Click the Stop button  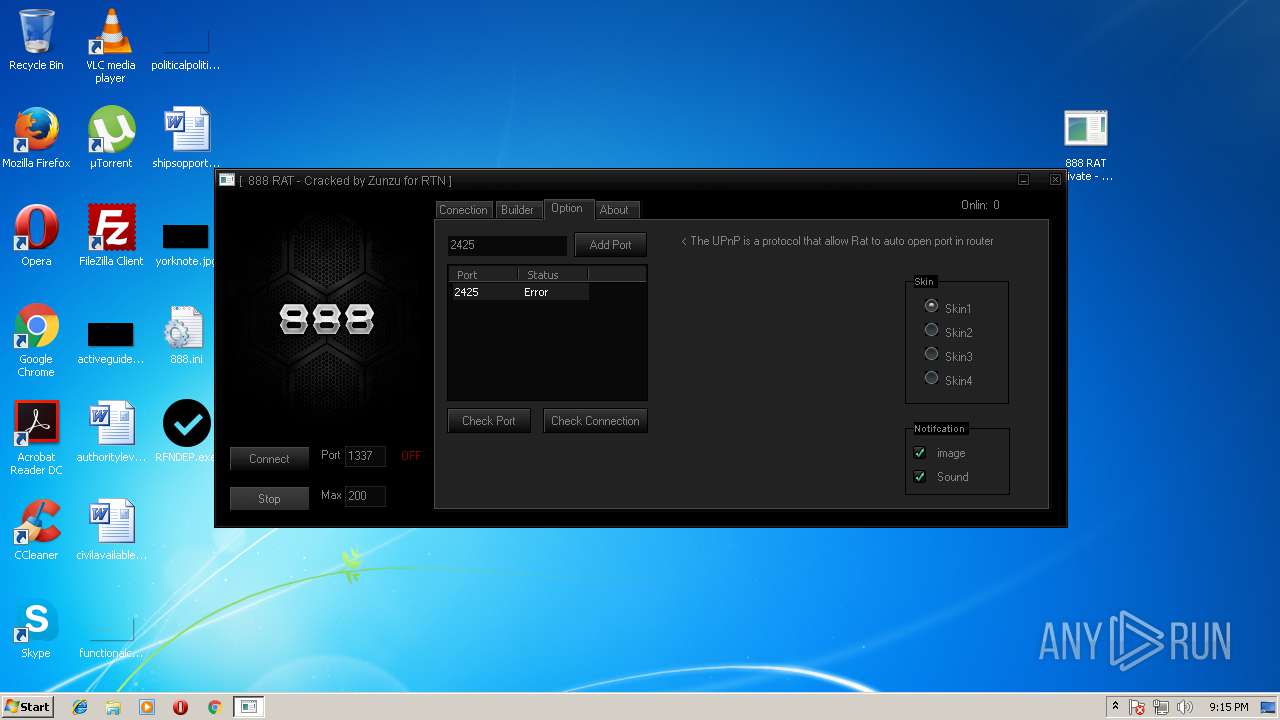tap(269, 499)
